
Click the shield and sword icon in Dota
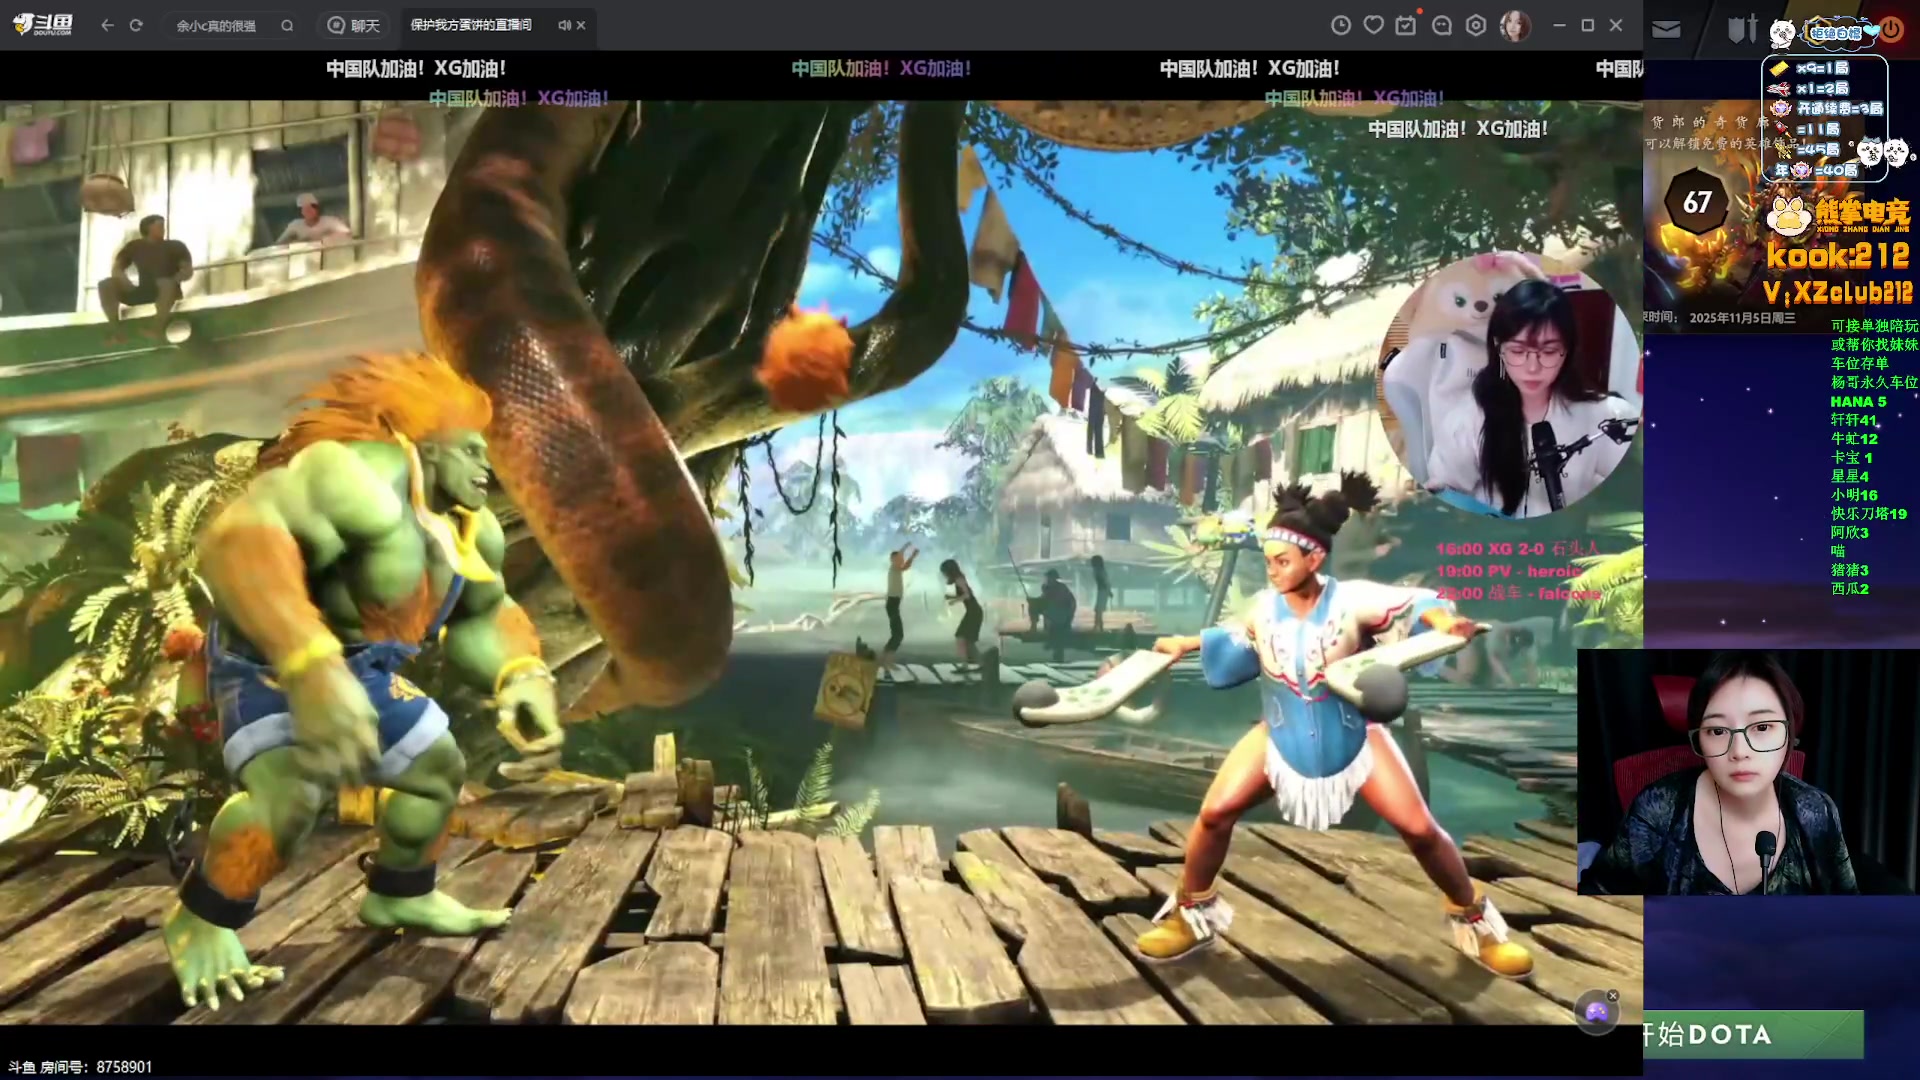[1742, 29]
